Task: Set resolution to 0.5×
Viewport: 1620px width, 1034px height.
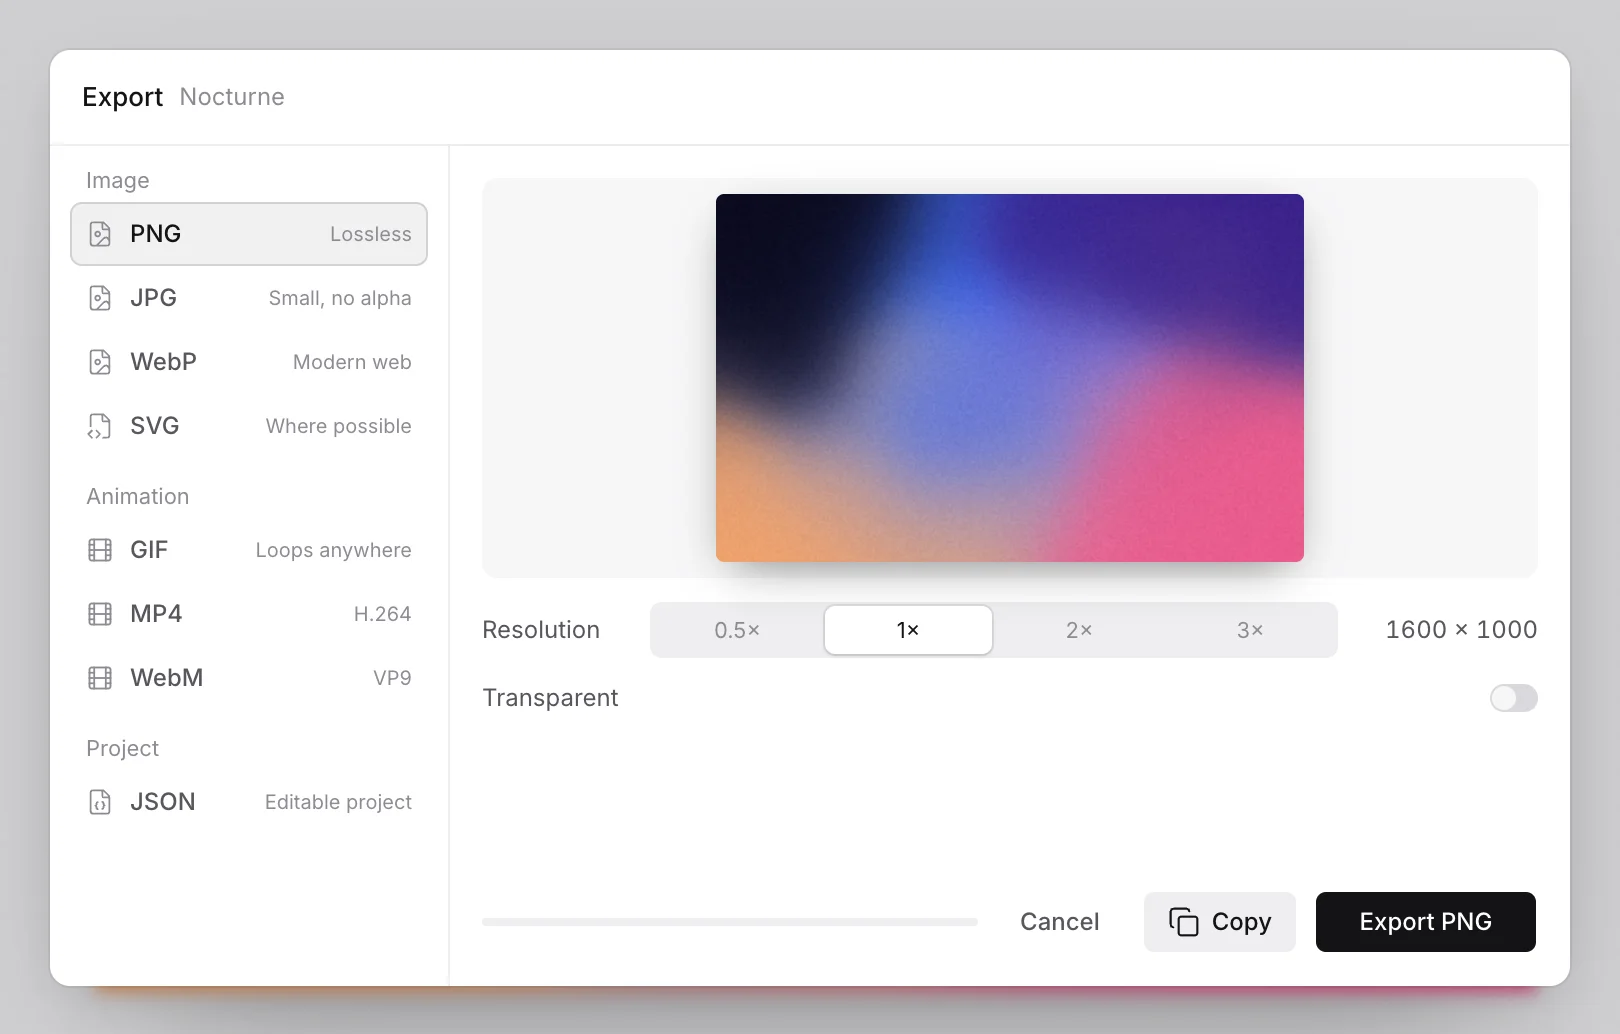Action: (737, 630)
